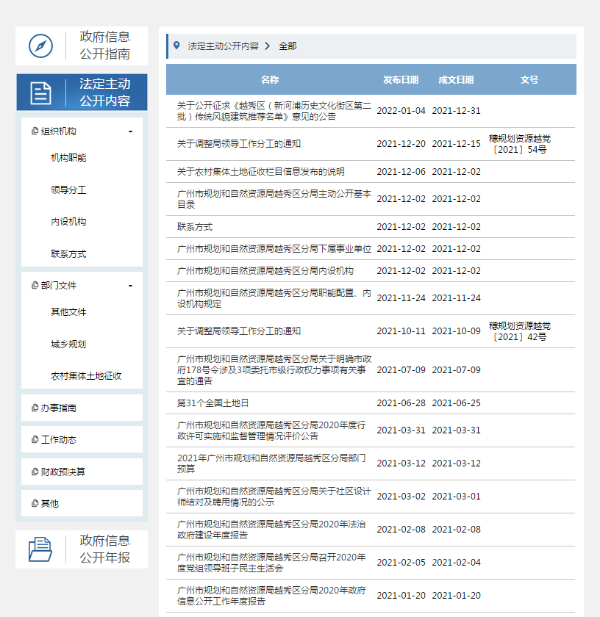Select 领导分工 in the sidebar

pyautogui.click(x=69, y=190)
